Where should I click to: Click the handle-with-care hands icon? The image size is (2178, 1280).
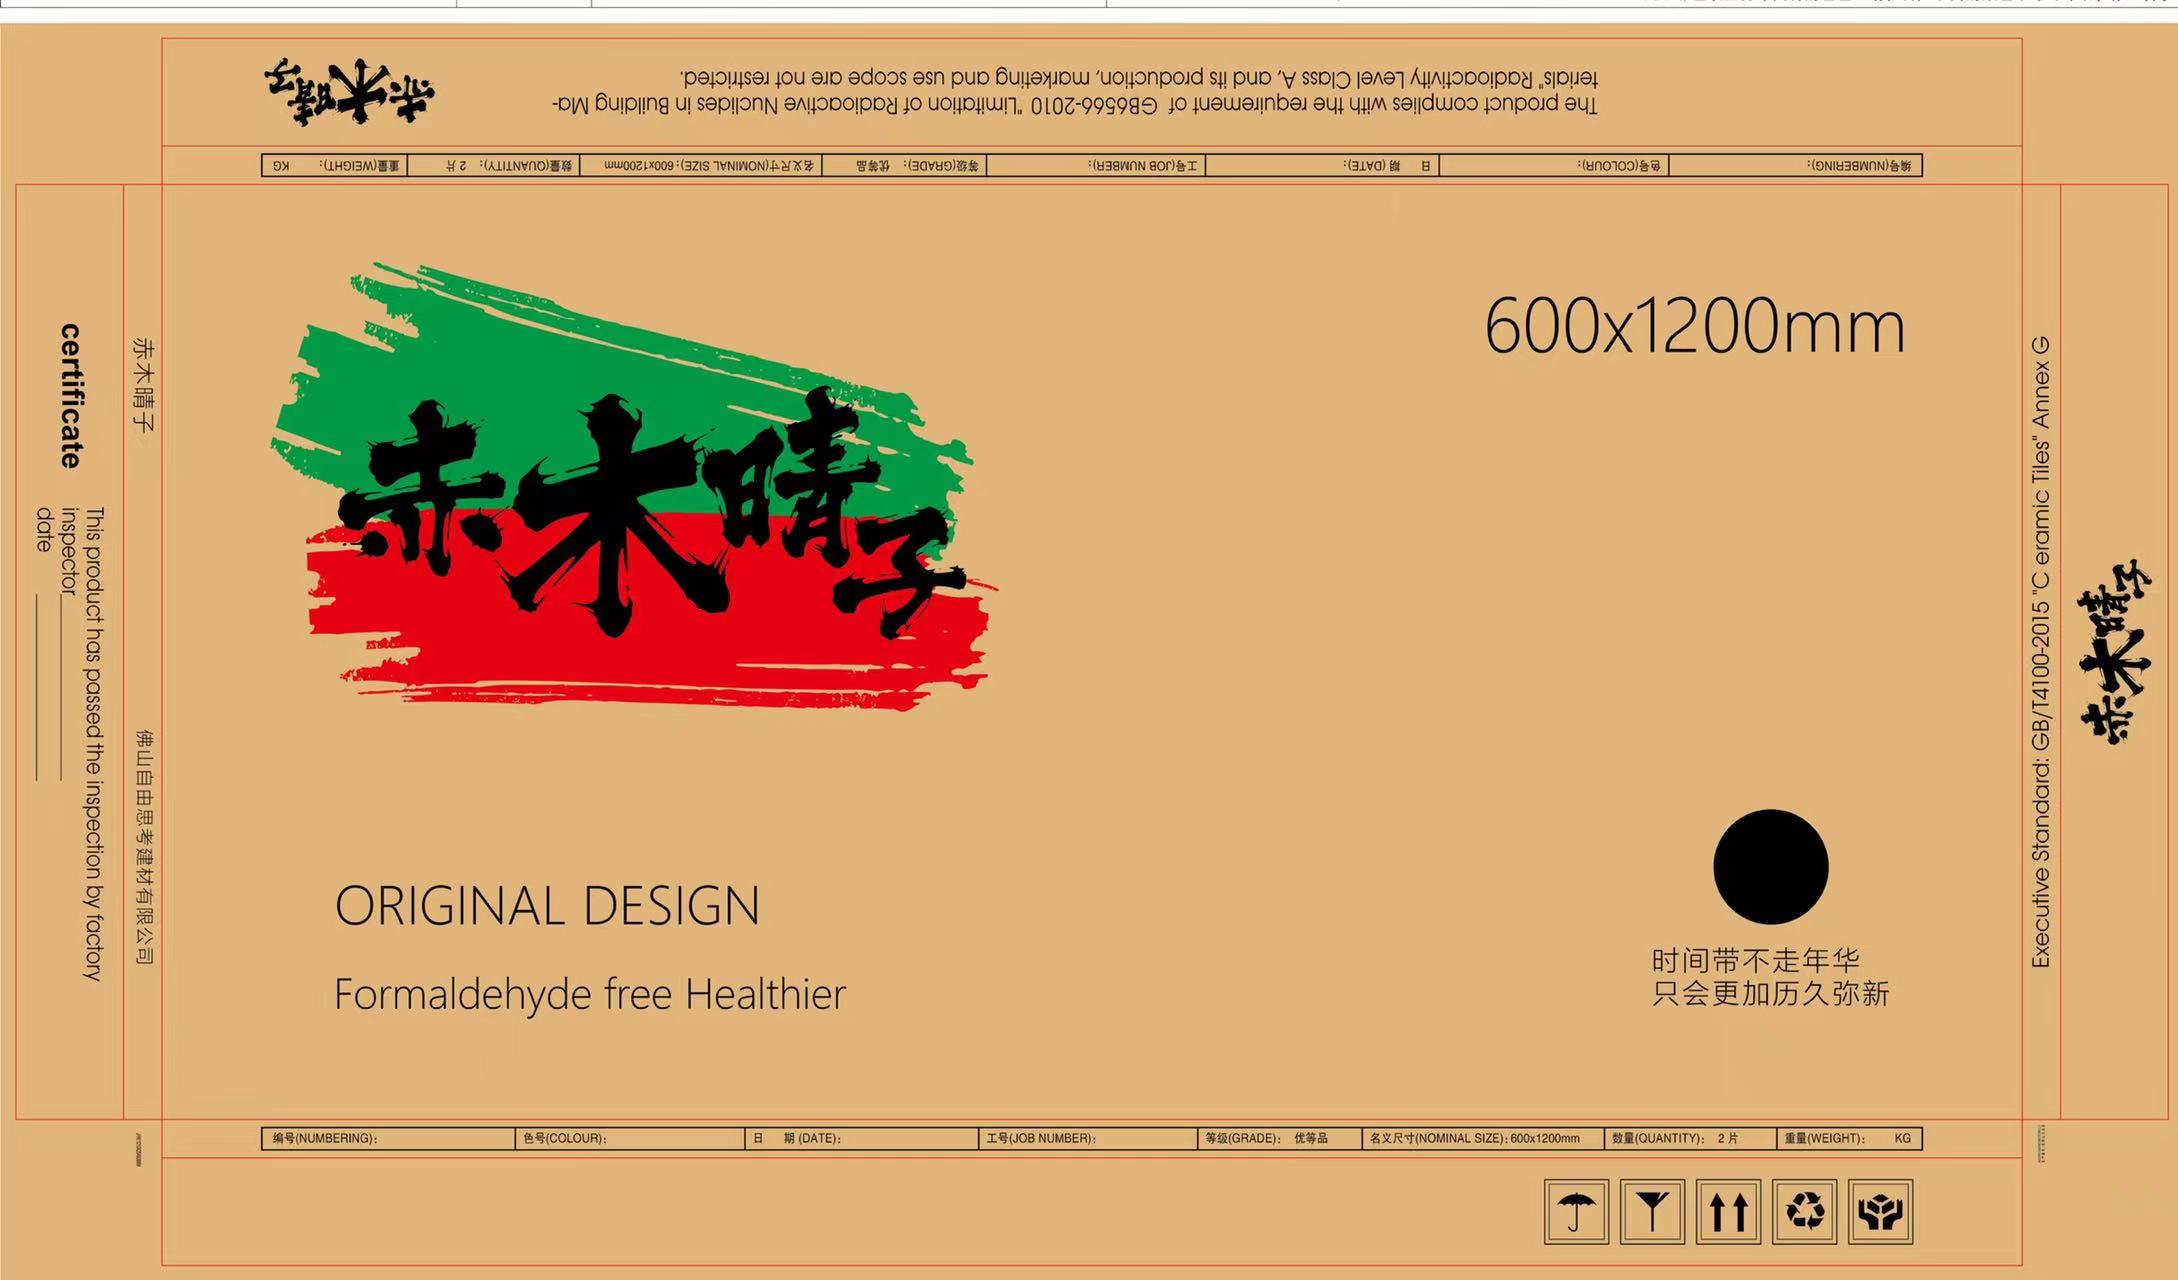tap(1884, 1213)
